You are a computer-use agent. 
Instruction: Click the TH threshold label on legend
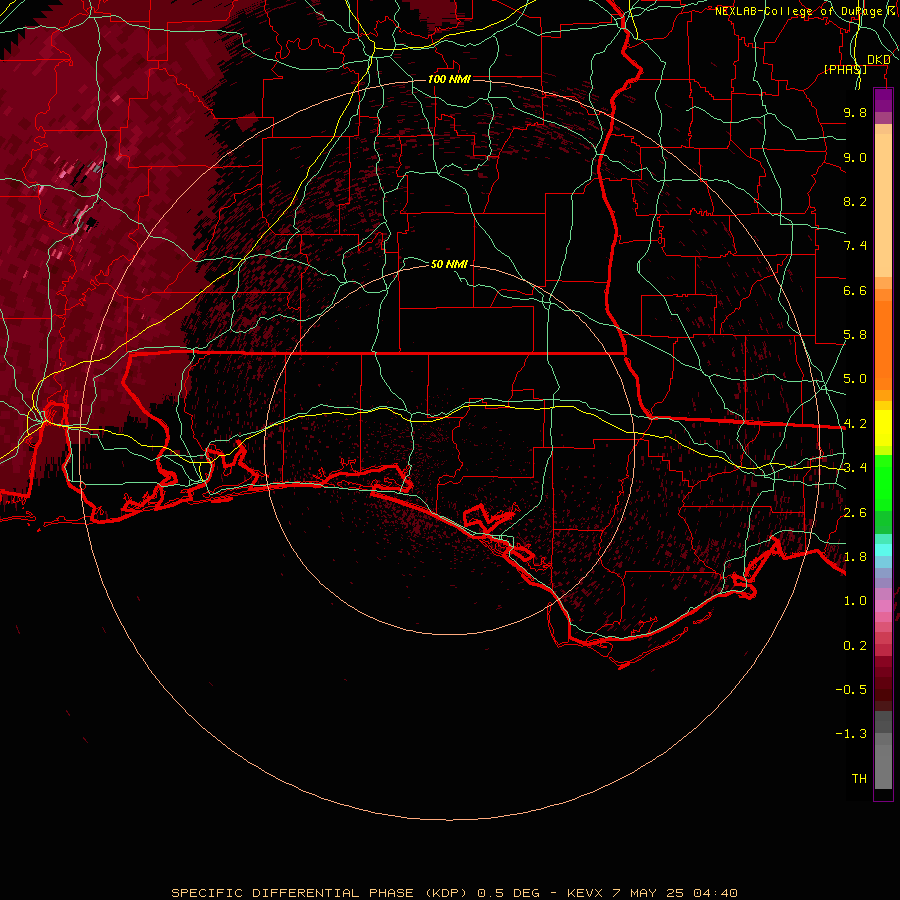point(859,779)
